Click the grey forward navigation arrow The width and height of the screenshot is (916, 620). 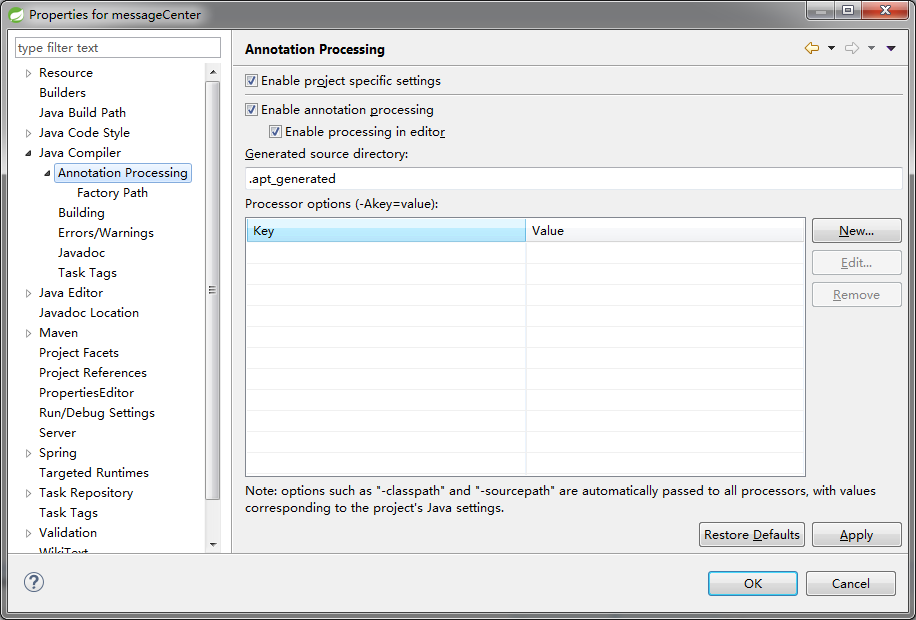pyautogui.click(x=852, y=49)
